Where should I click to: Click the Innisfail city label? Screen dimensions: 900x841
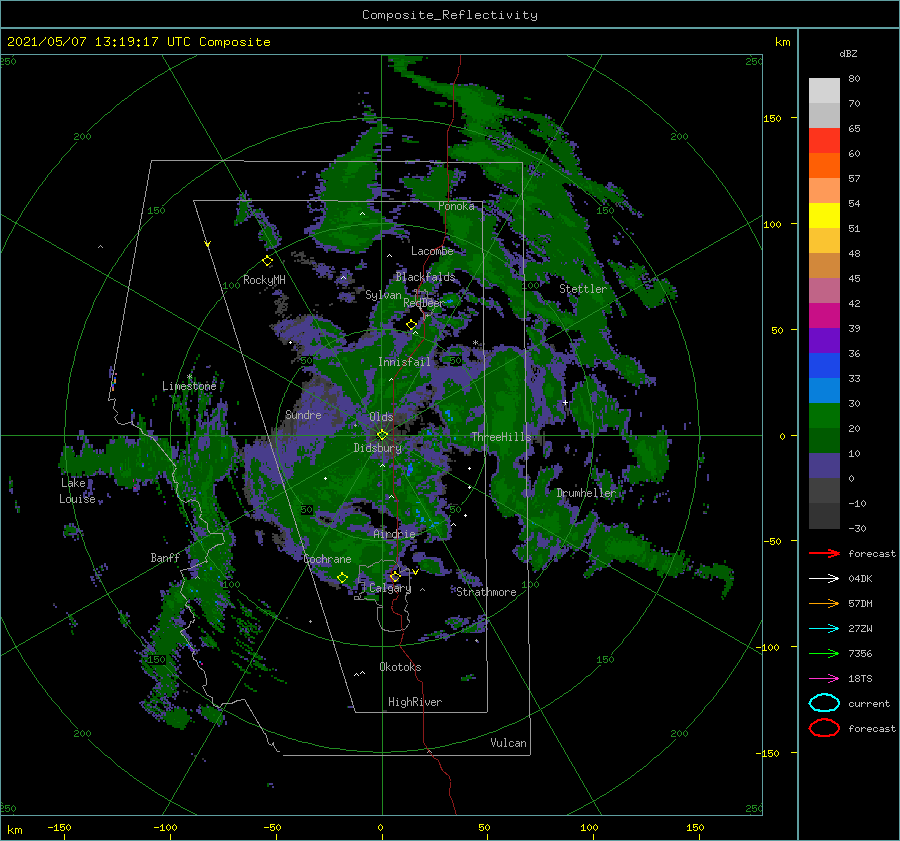(x=404, y=362)
